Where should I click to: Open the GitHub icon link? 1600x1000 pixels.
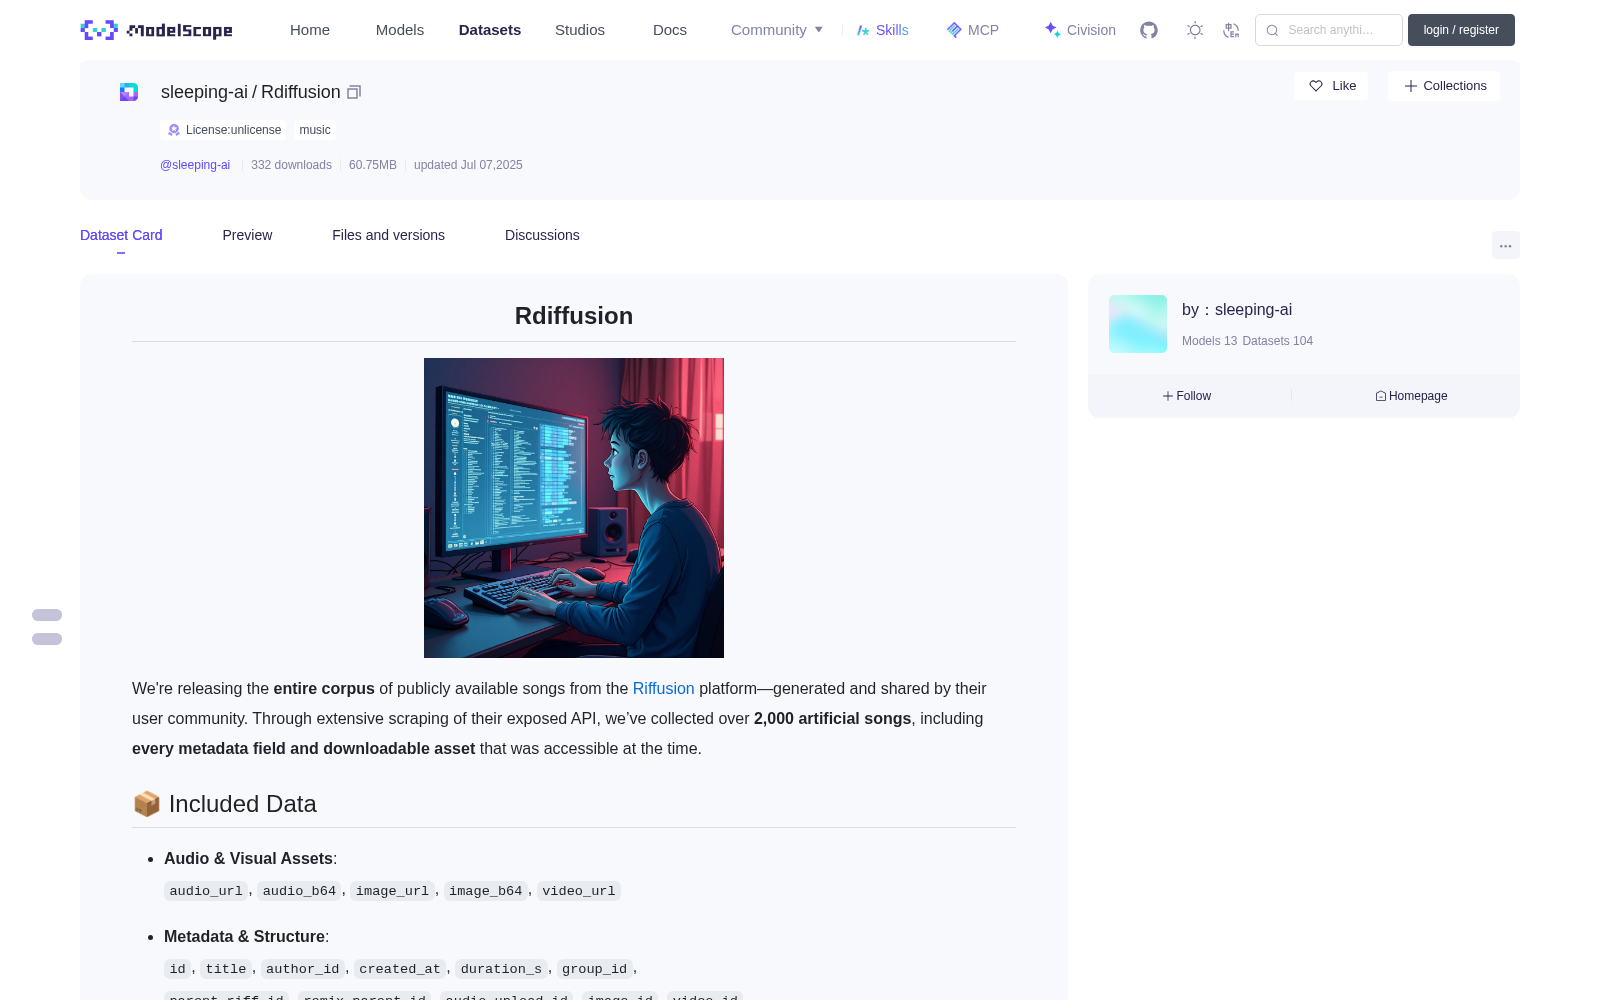1149,30
